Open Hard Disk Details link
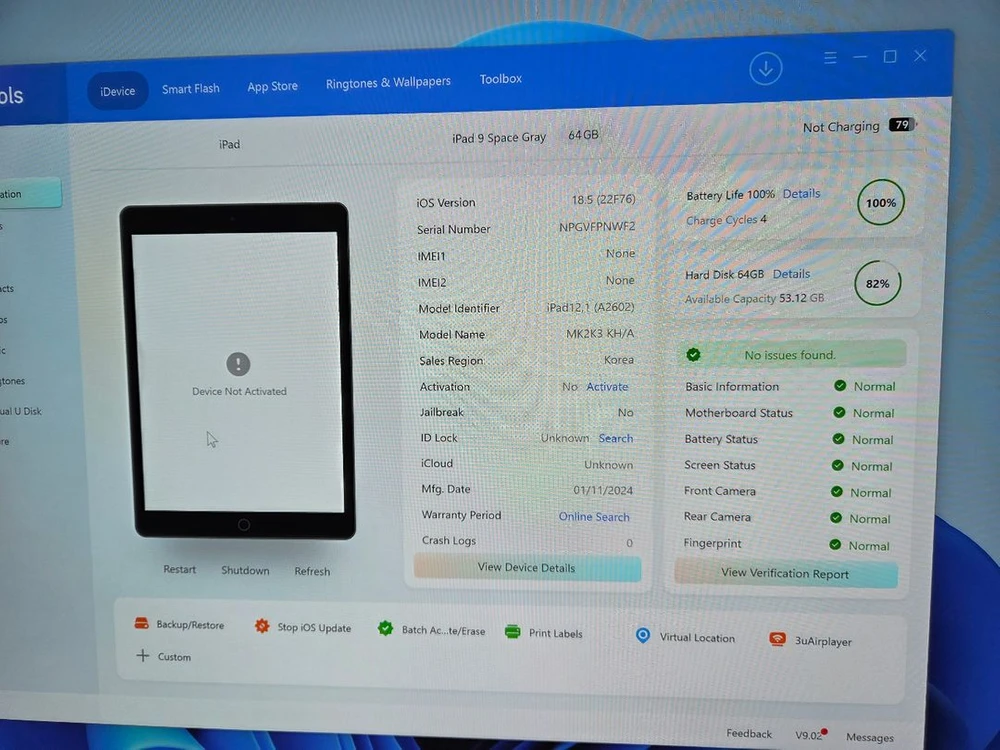The image size is (1000, 750). [x=791, y=274]
